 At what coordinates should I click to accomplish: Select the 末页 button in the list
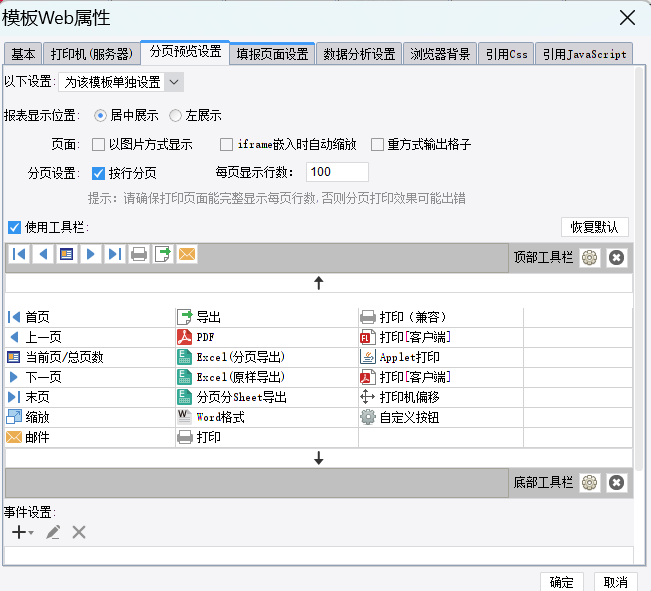(90, 397)
